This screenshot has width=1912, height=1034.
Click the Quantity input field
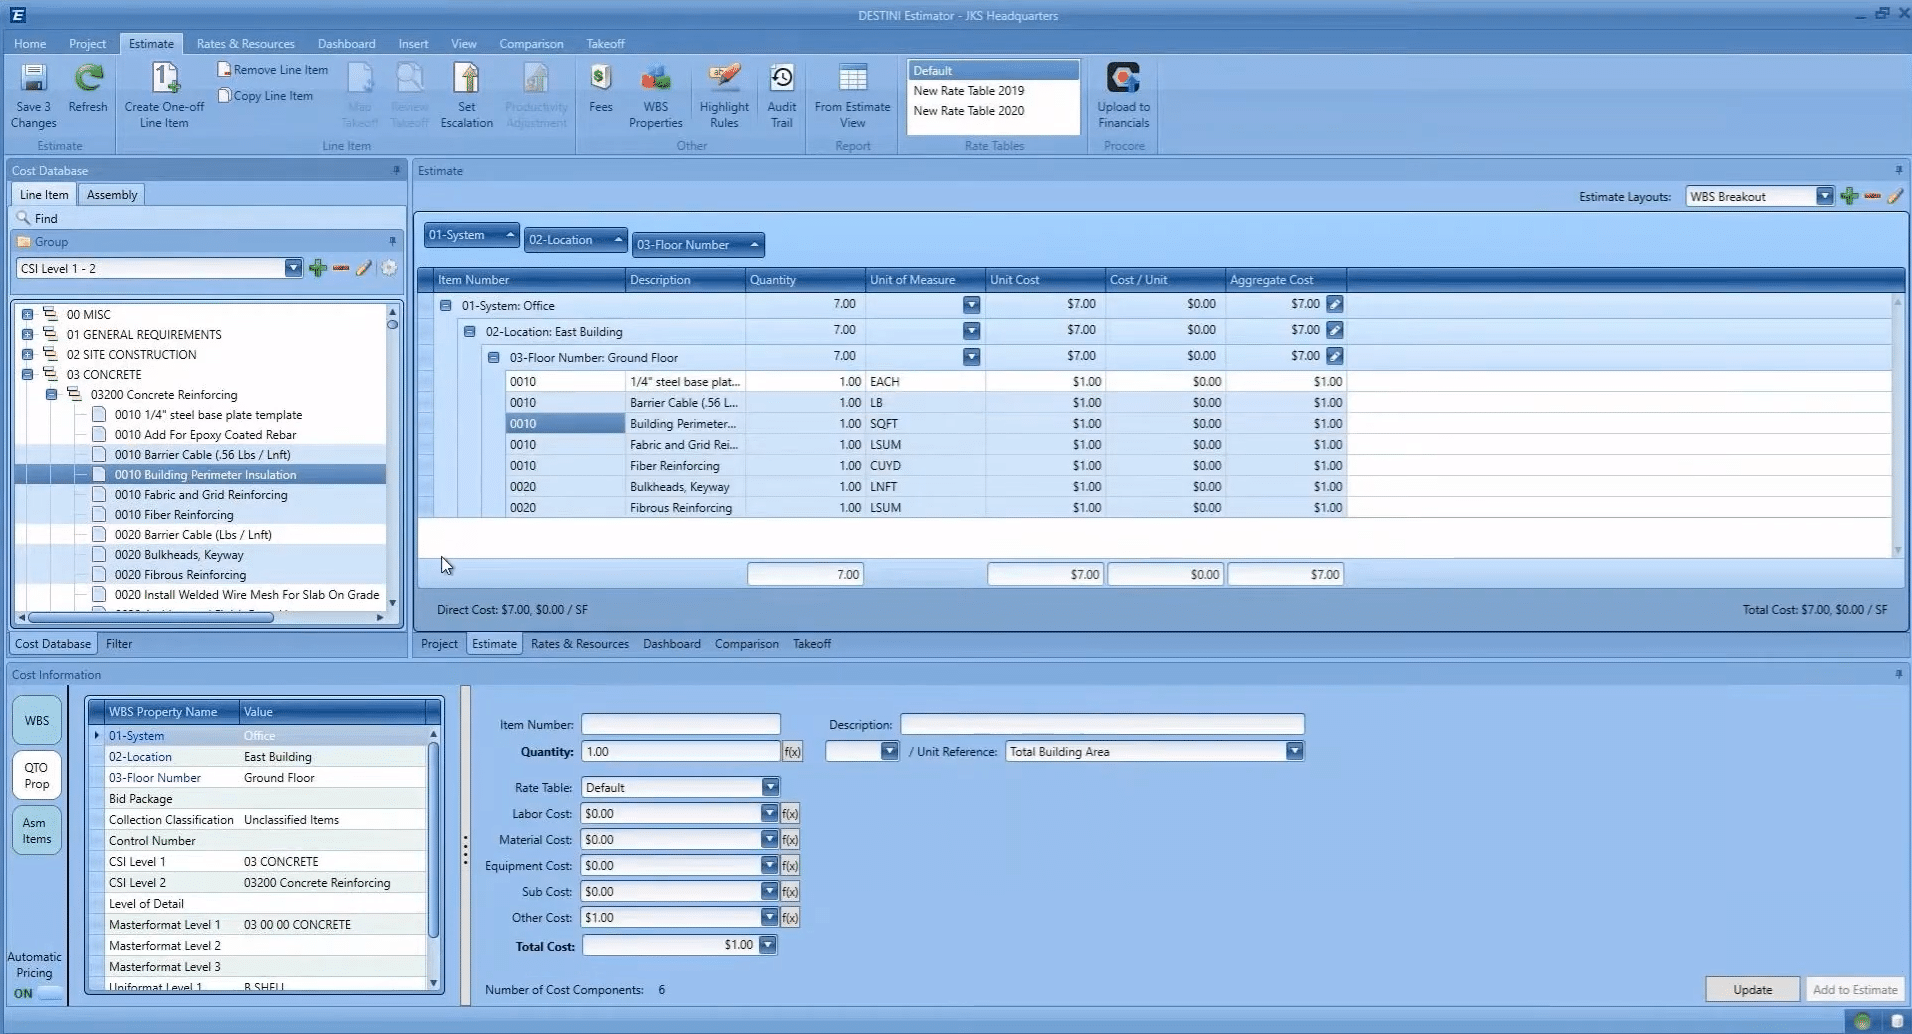point(680,752)
